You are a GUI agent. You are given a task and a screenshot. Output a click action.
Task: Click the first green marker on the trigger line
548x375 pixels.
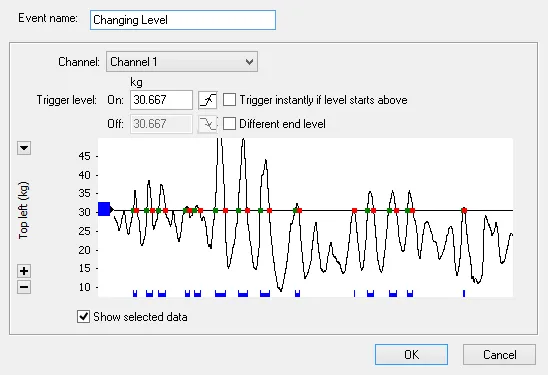click(133, 210)
